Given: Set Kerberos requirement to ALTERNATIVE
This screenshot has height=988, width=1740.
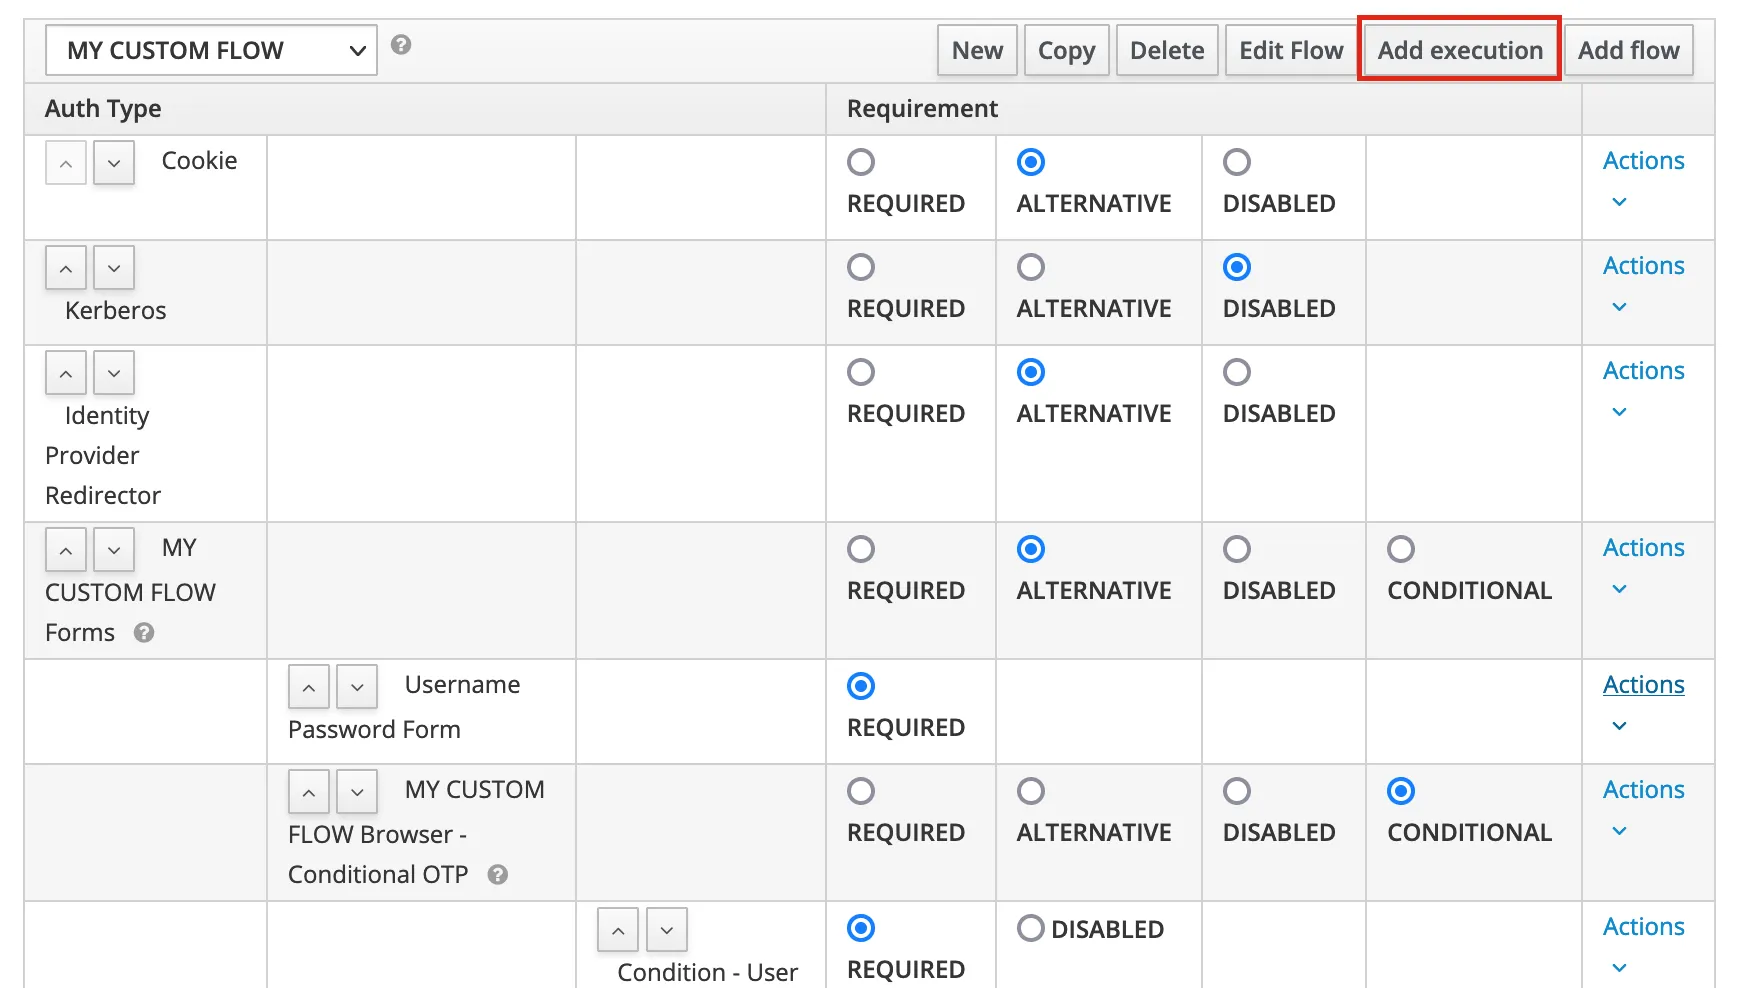Looking at the screenshot, I should [x=1031, y=267].
